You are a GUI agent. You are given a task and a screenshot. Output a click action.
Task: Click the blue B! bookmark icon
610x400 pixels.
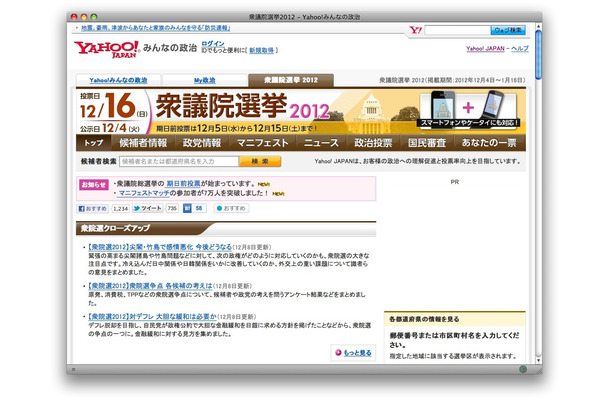(187, 209)
